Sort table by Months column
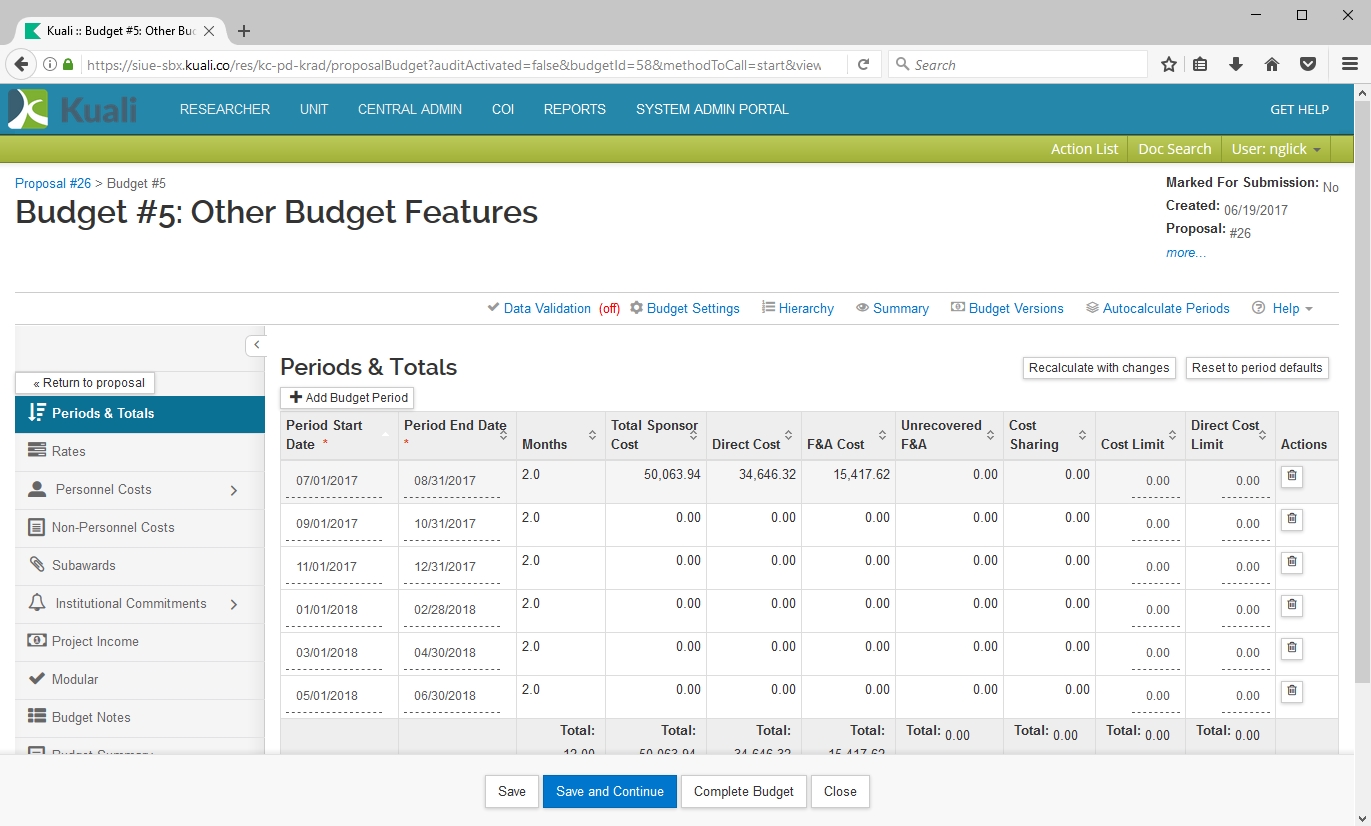The image size is (1371, 826). [592, 435]
